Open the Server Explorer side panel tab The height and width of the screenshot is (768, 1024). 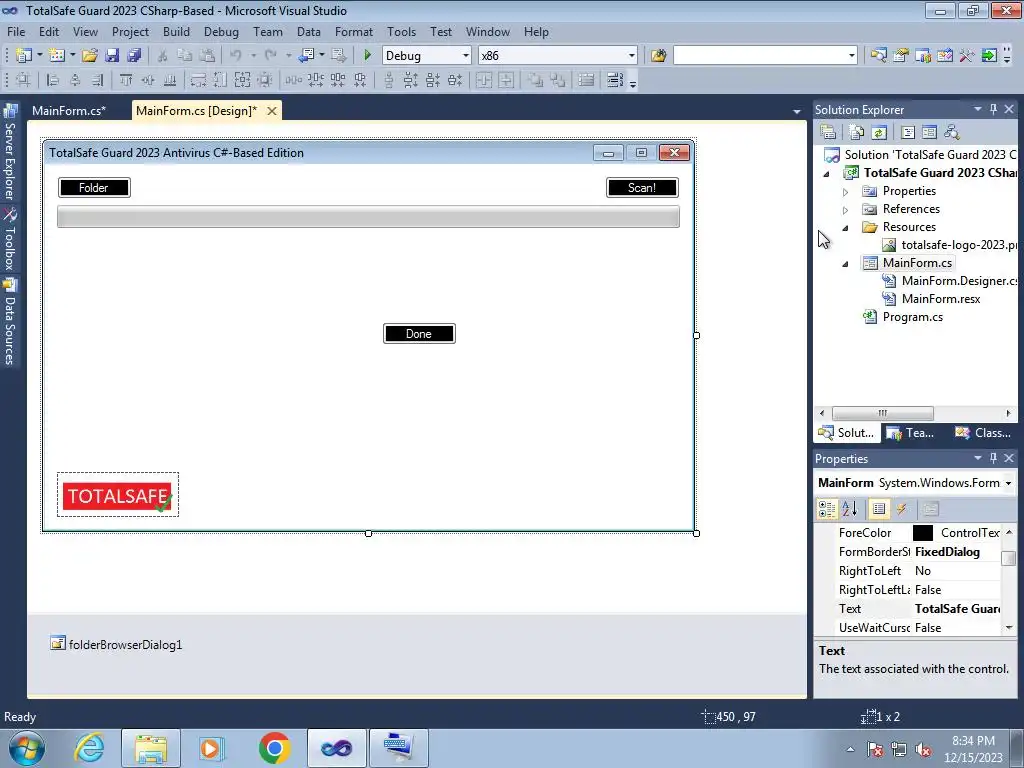pyautogui.click(x=9, y=154)
